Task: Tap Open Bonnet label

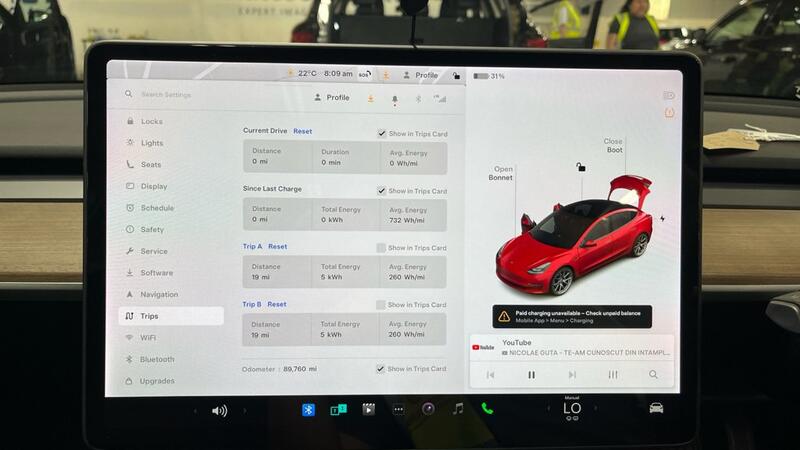Action: 501,173
